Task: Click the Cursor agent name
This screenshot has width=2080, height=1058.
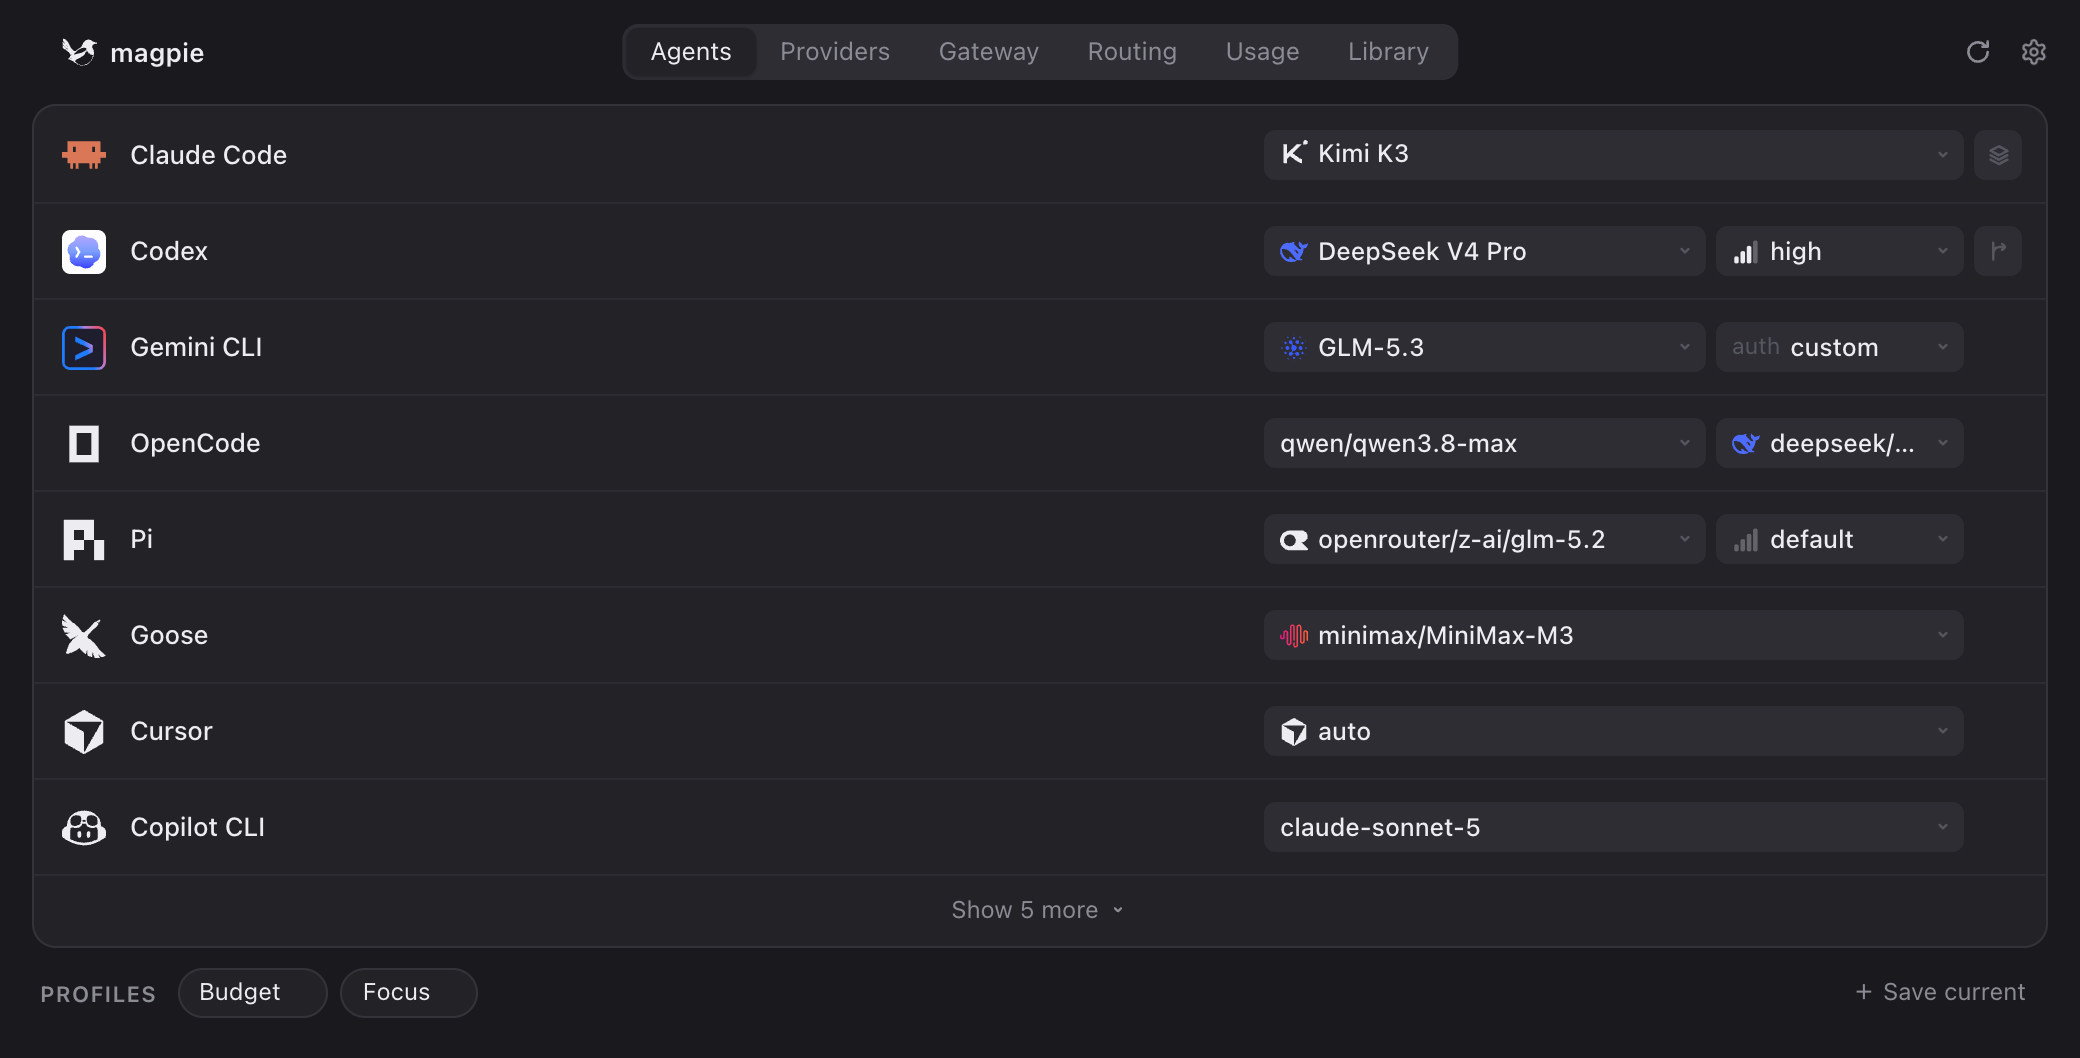Action: tap(171, 731)
